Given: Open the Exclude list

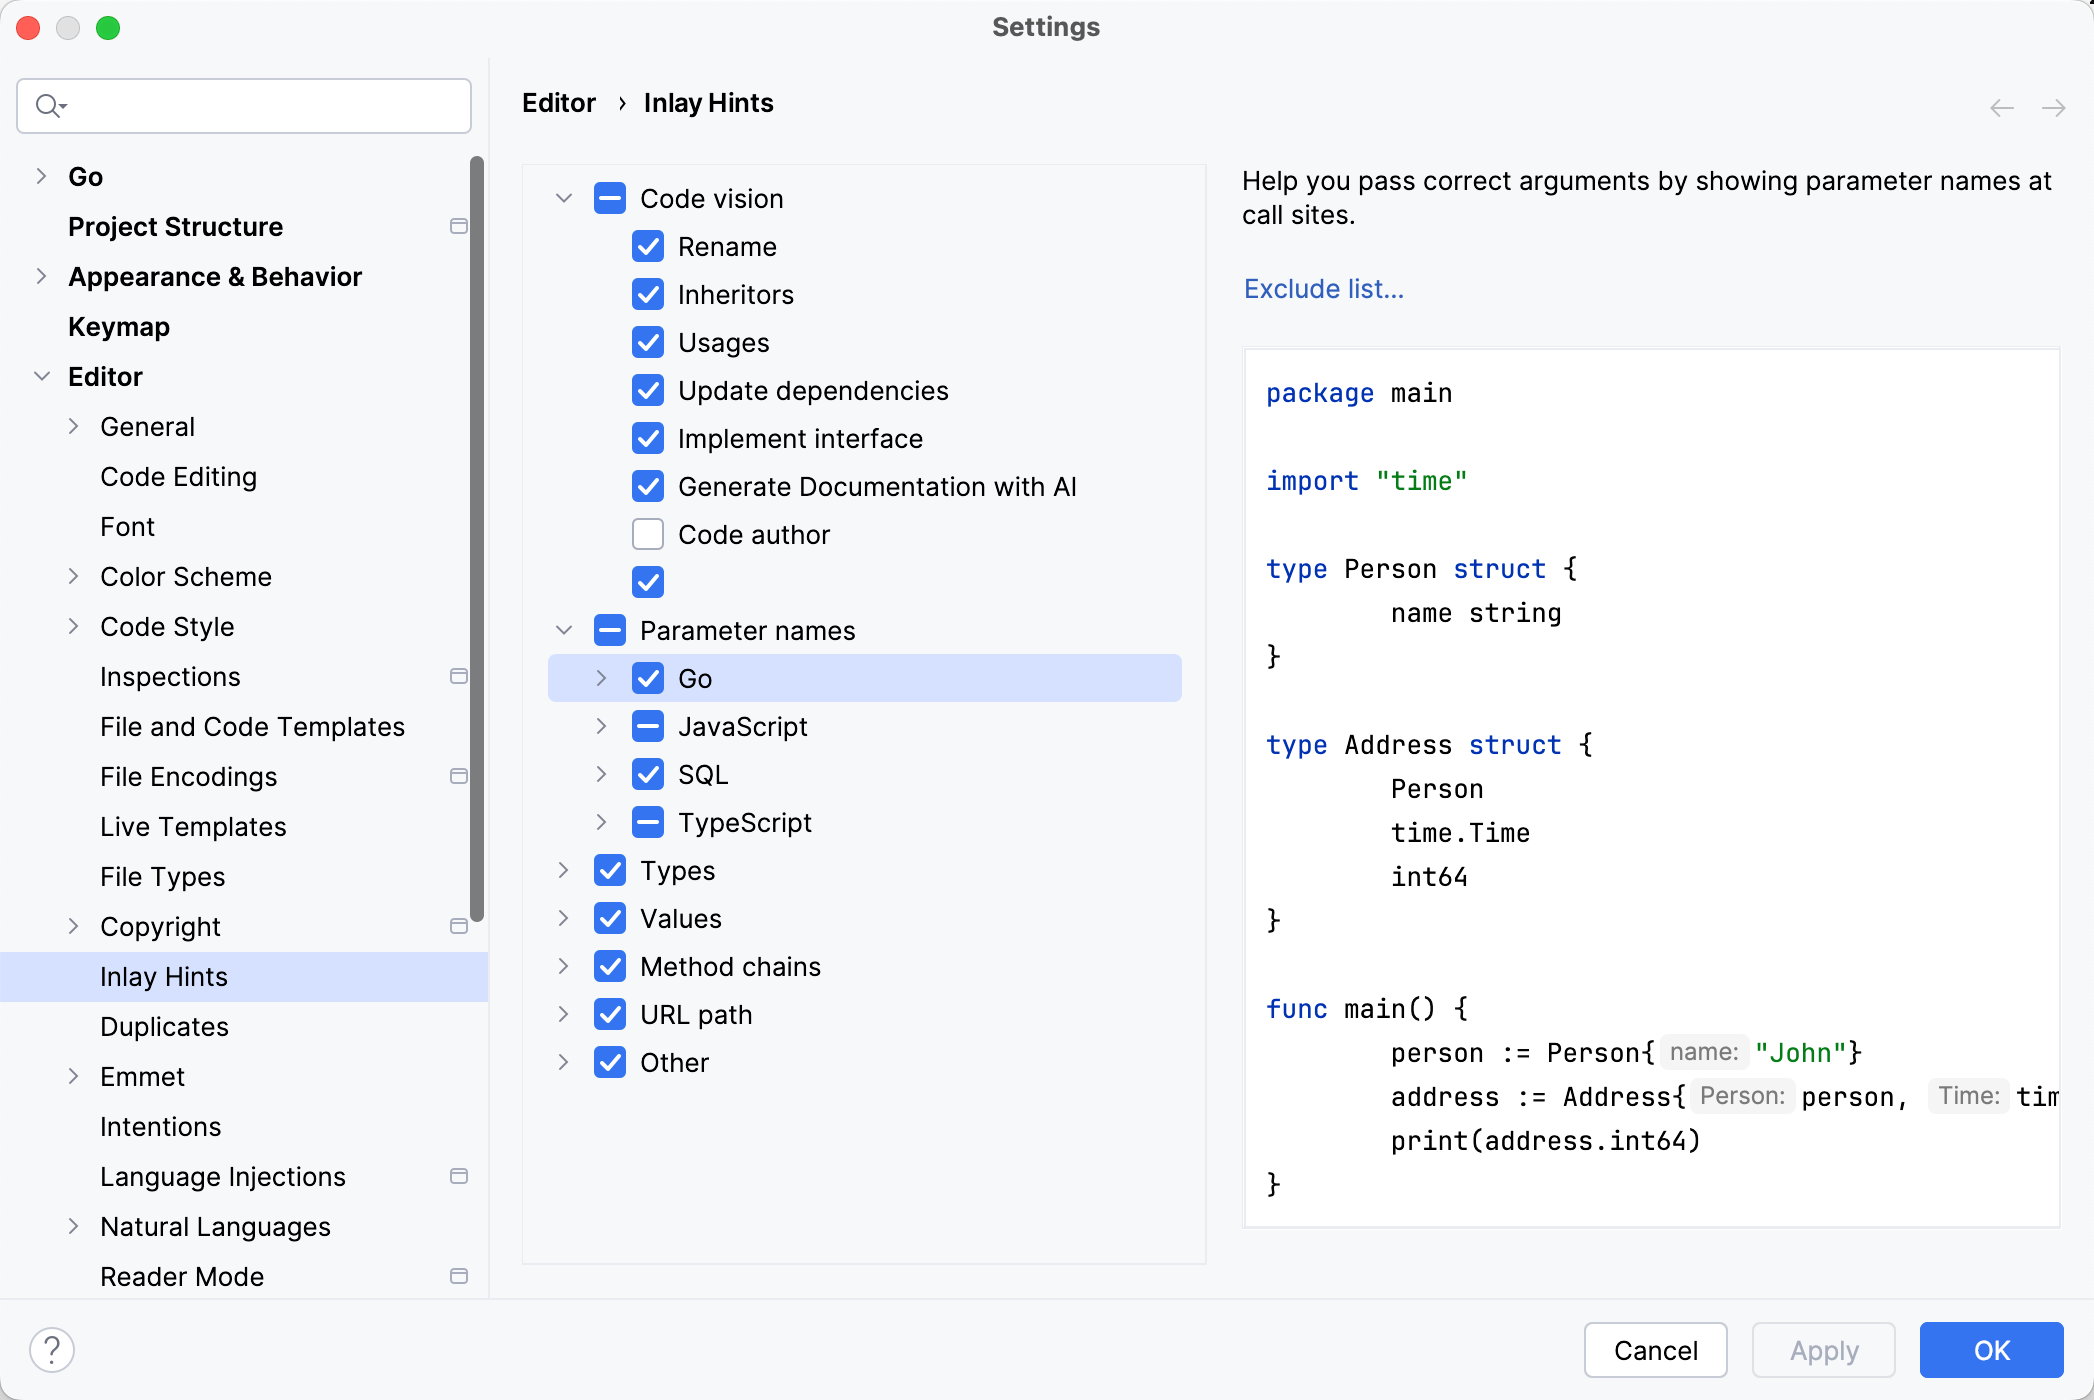Looking at the screenshot, I should [x=1322, y=289].
